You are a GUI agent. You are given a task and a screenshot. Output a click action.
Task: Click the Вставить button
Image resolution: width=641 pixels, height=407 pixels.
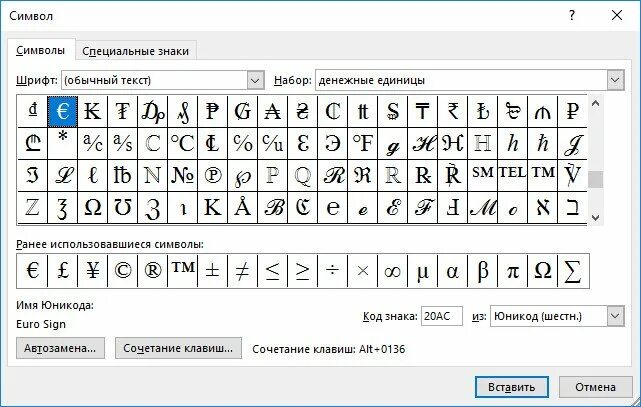(x=512, y=387)
